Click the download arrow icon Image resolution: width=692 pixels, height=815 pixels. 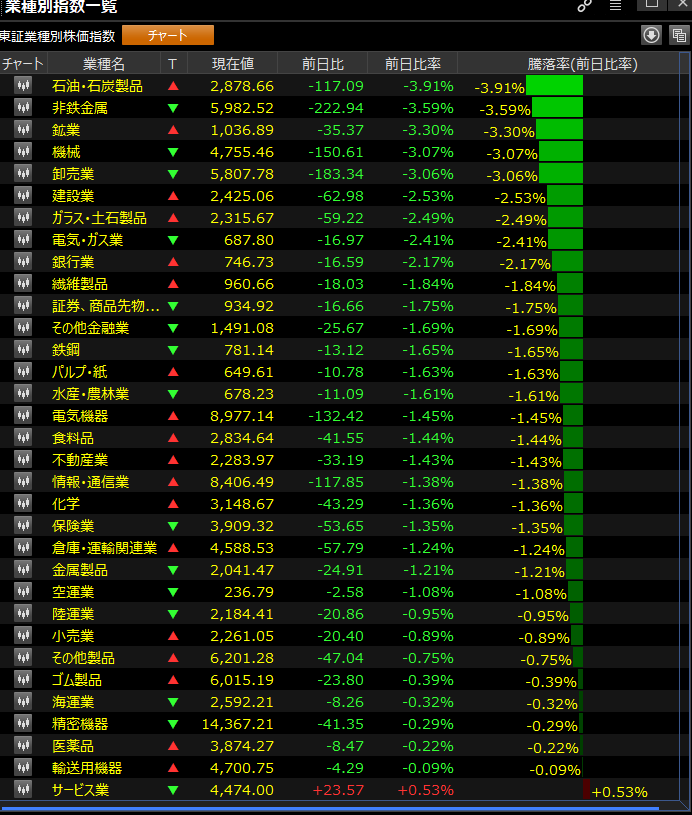click(651, 35)
